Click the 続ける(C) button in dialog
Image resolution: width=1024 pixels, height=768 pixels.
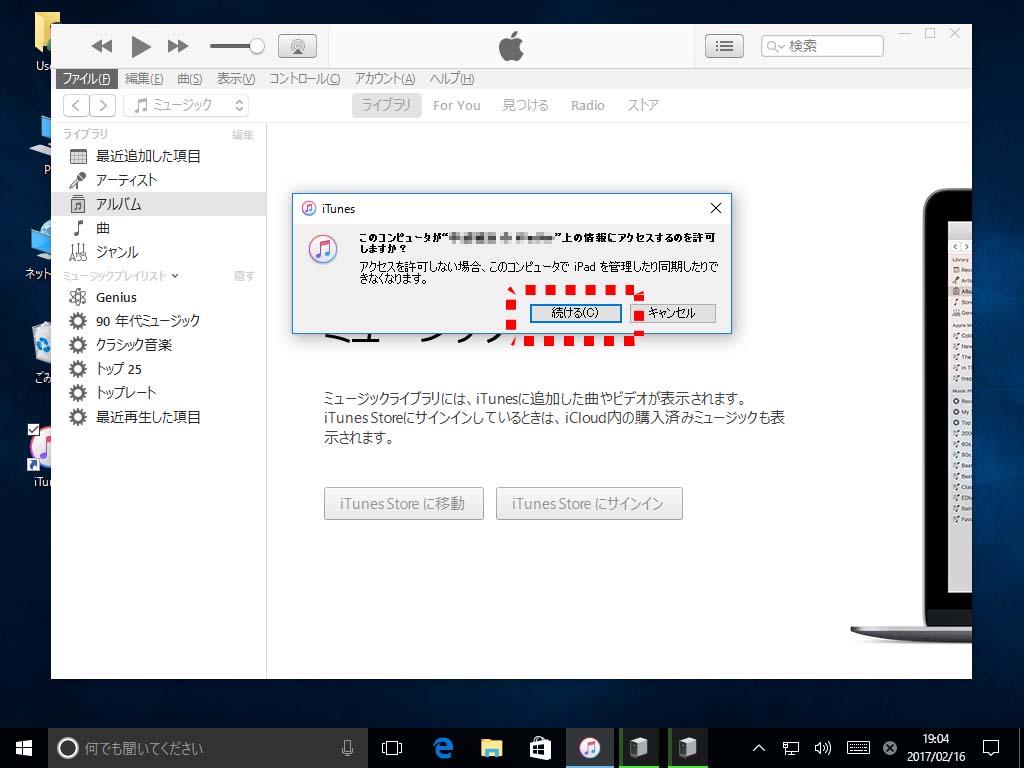[575, 313]
